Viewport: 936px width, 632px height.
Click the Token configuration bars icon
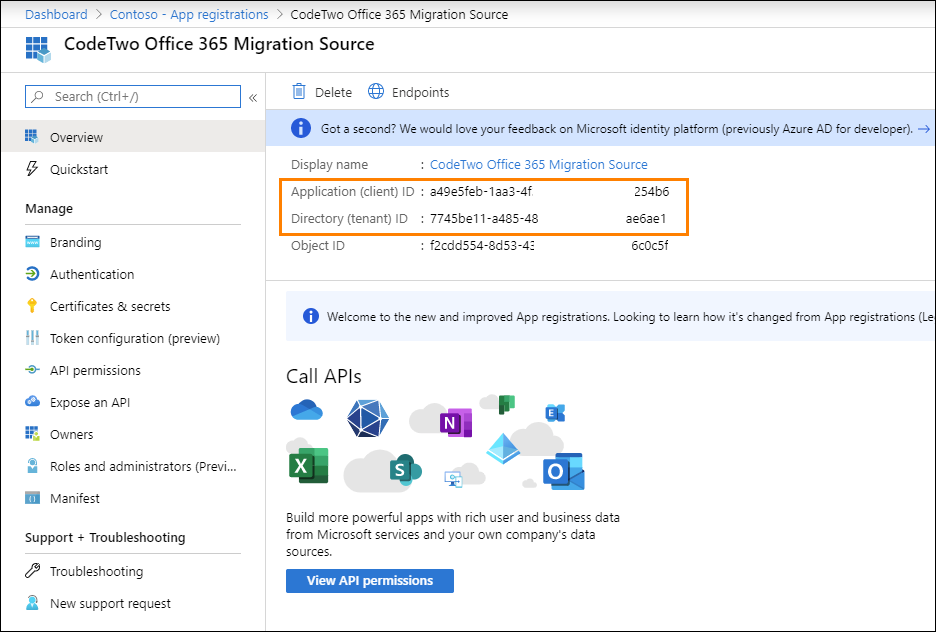(x=32, y=338)
